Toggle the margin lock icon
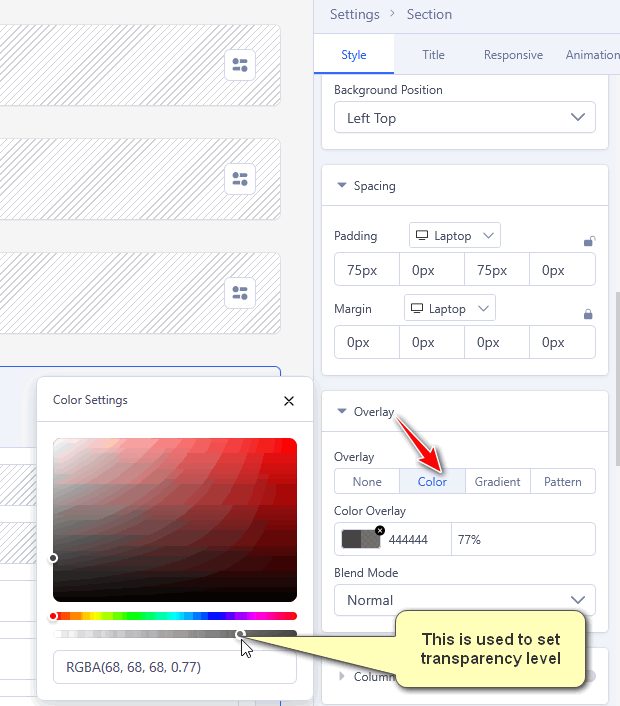 pyautogui.click(x=588, y=314)
